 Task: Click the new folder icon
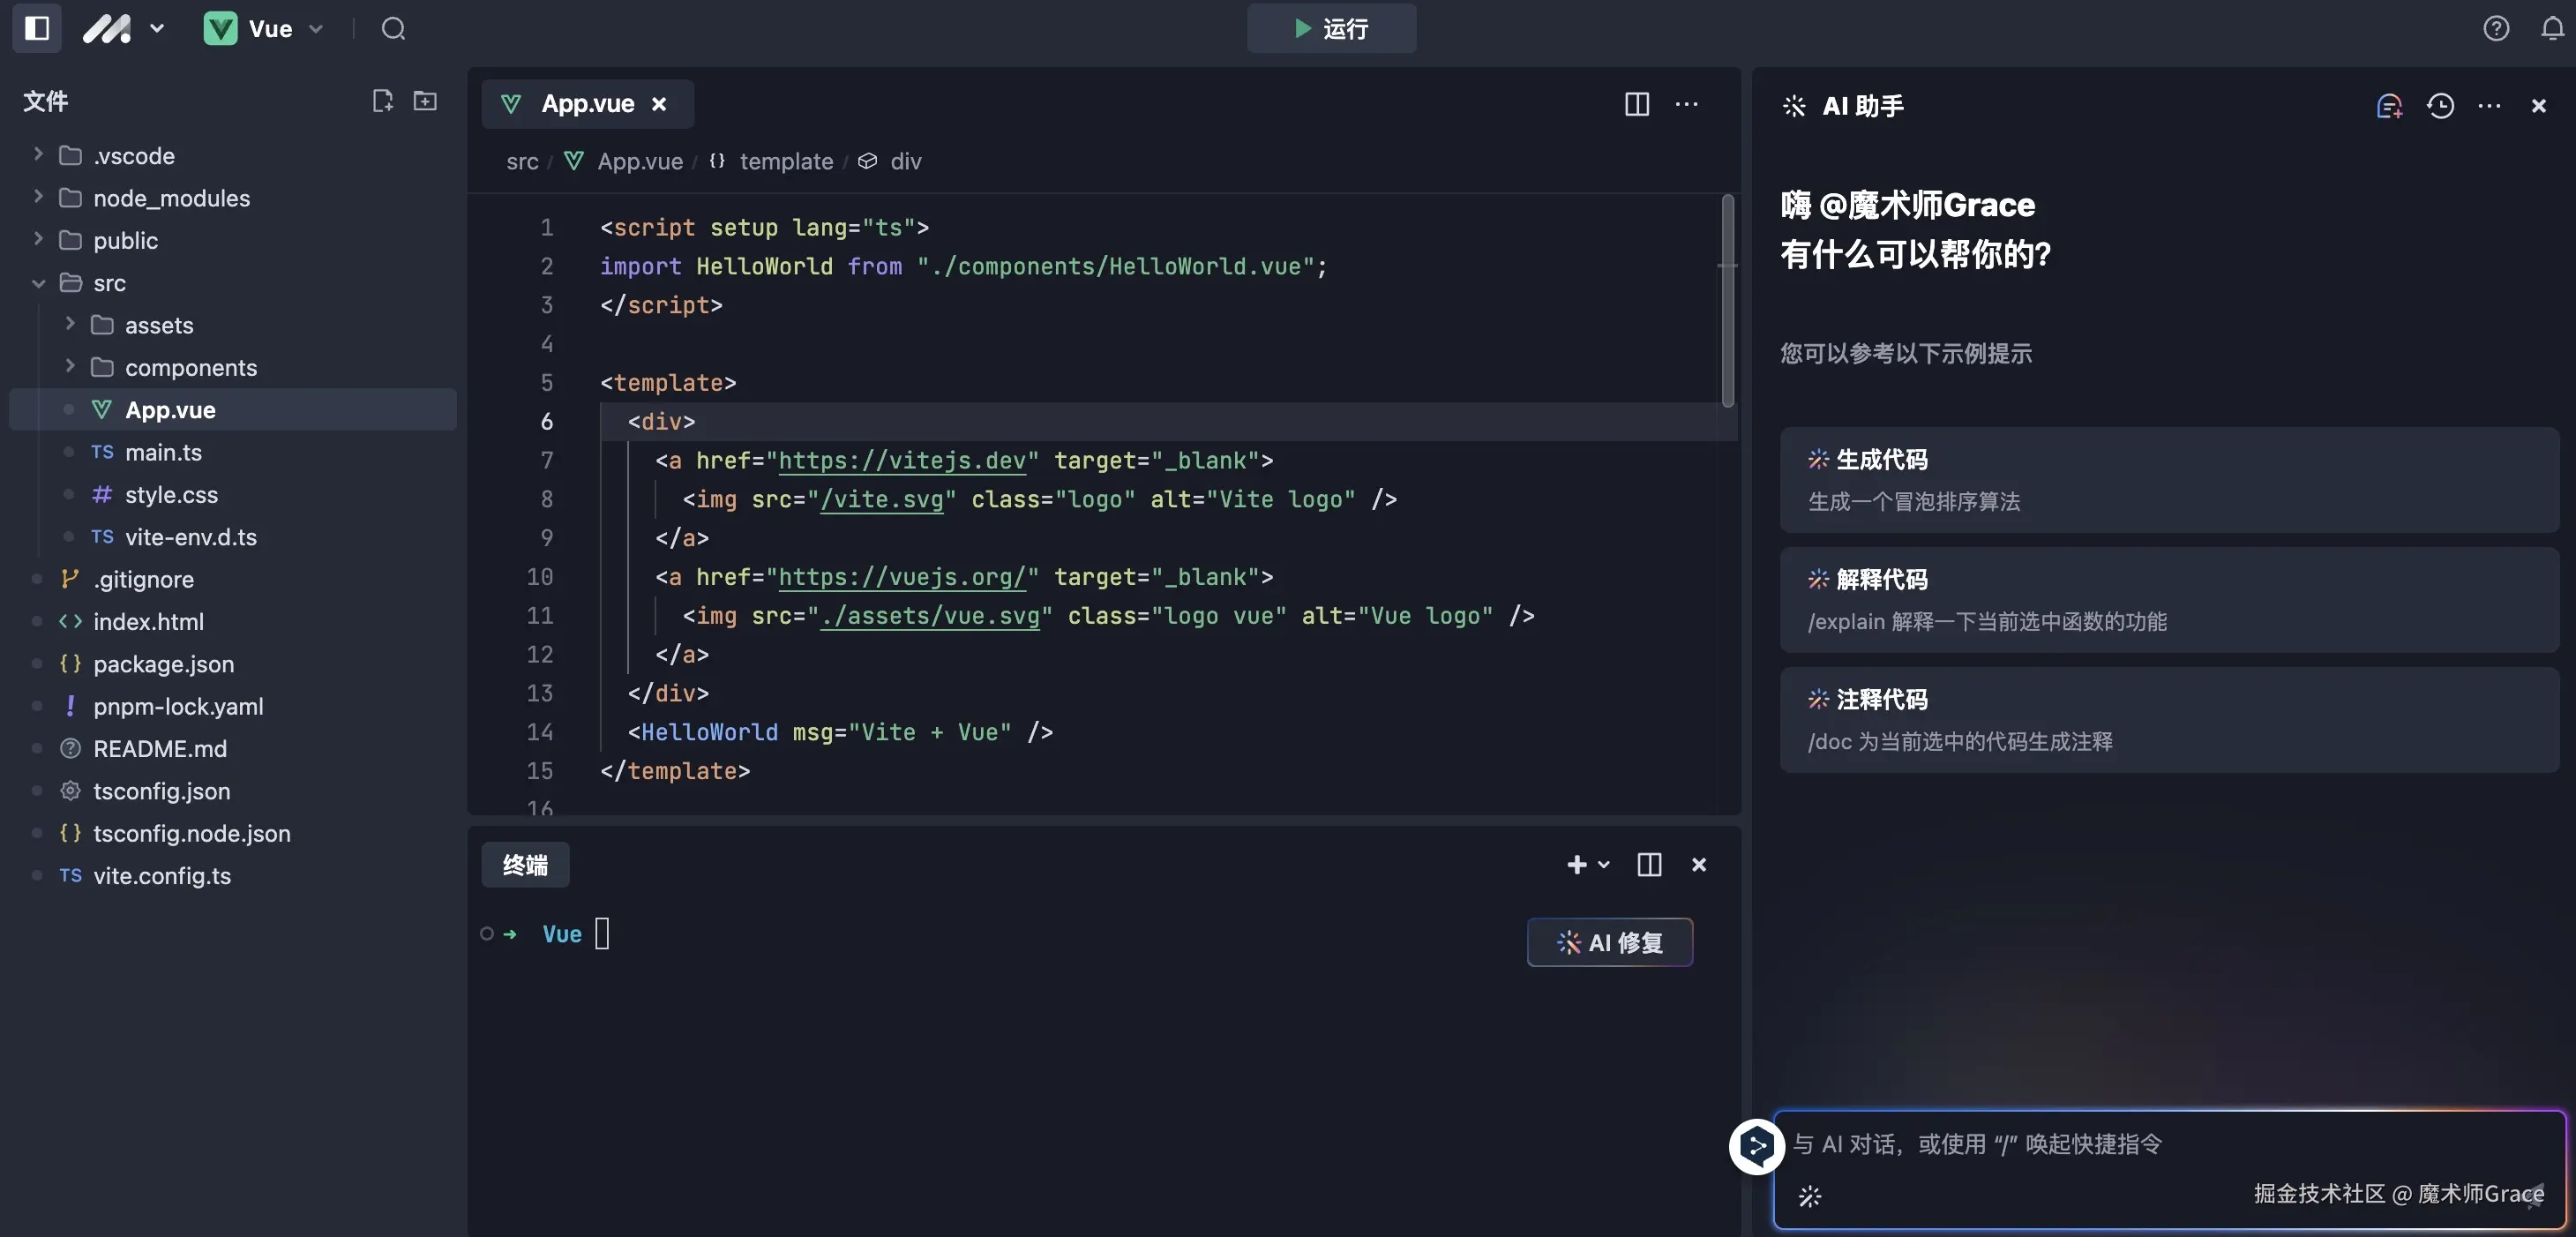coord(425,100)
